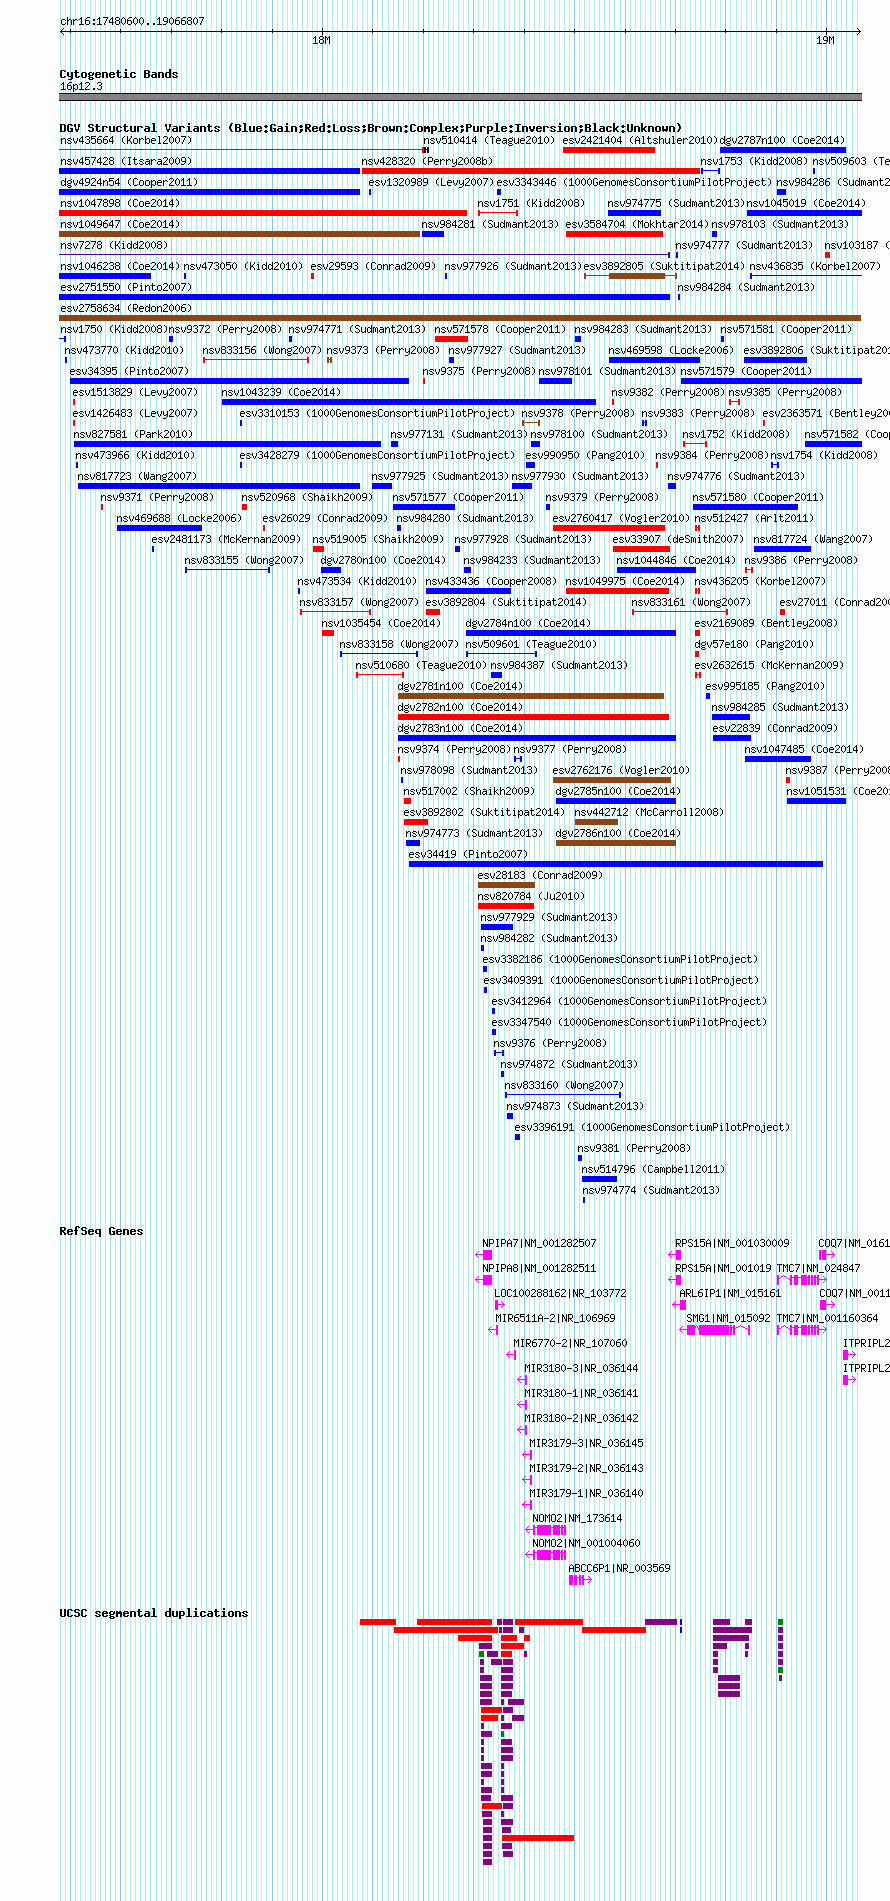Click gene NOMO2|NM_001004060
890x1901 pixels.
point(546,1555)
